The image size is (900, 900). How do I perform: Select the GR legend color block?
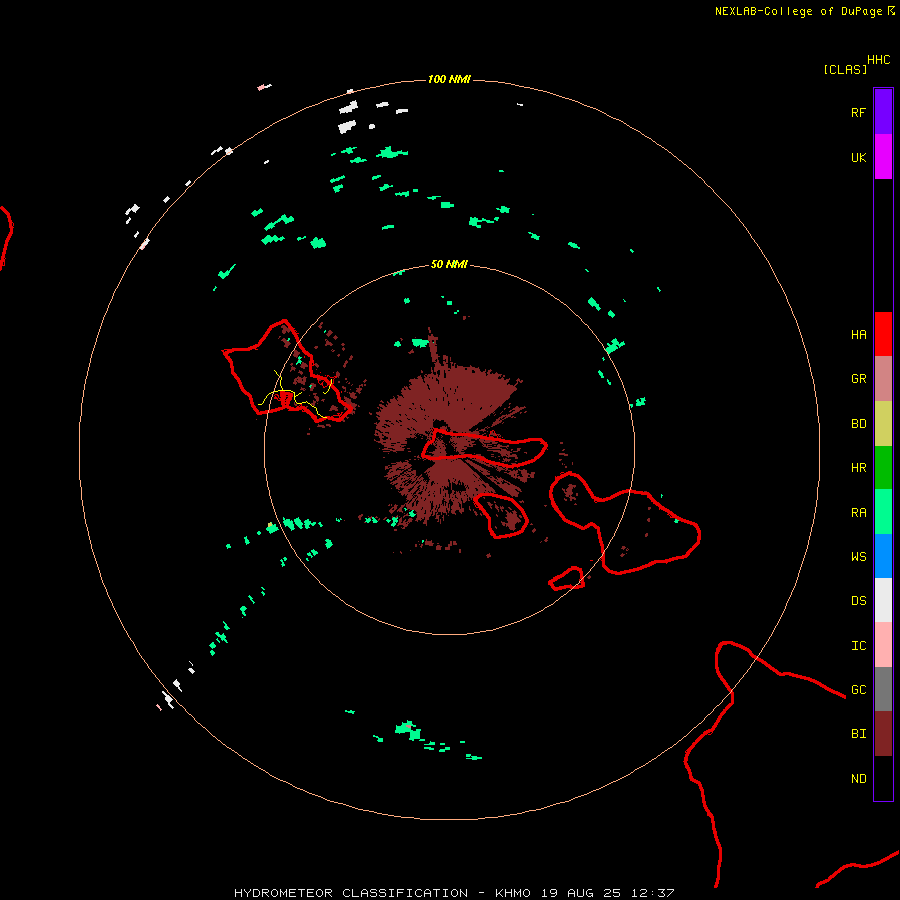883,379
